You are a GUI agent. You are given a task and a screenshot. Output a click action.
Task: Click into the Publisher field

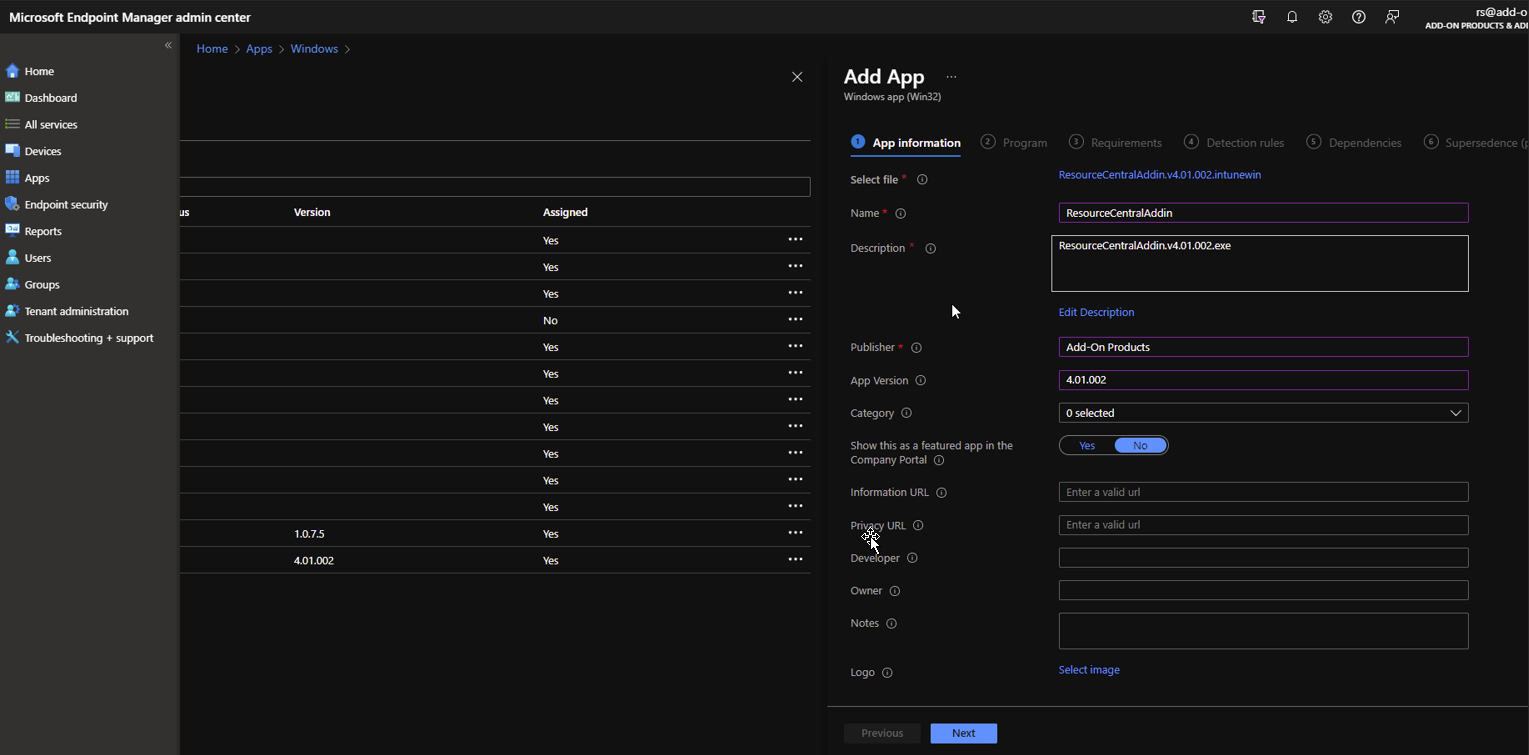pyautogui.click(x=1263, y=347)
